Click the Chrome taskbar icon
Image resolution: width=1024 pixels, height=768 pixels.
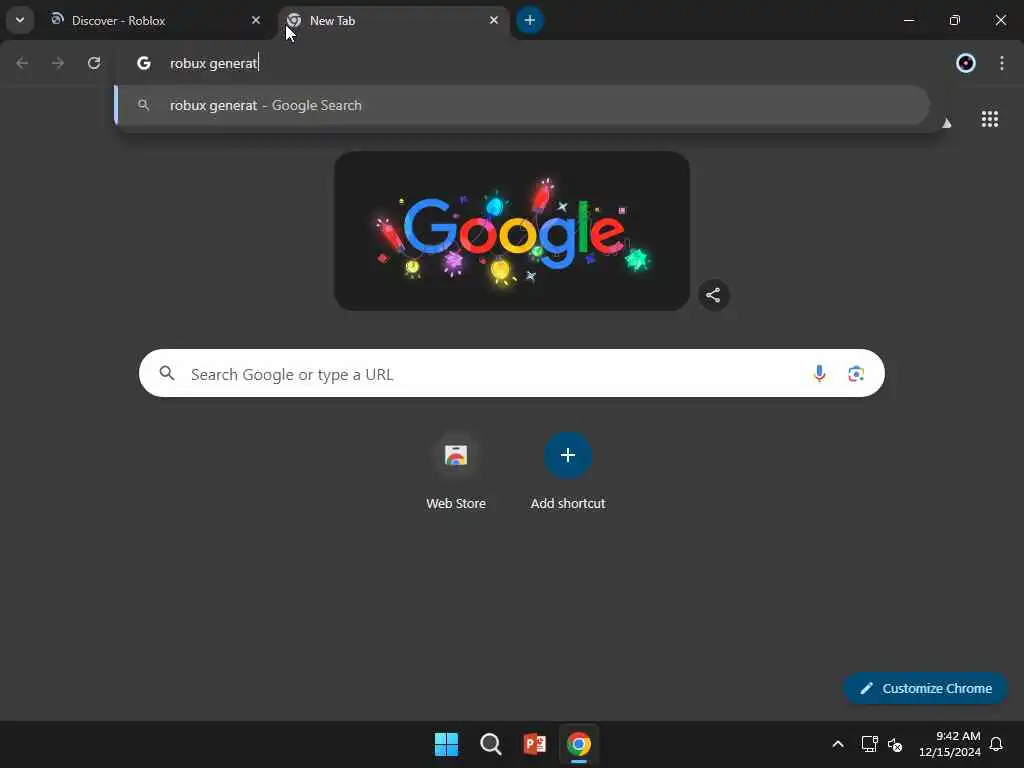[x=579, y=744]
